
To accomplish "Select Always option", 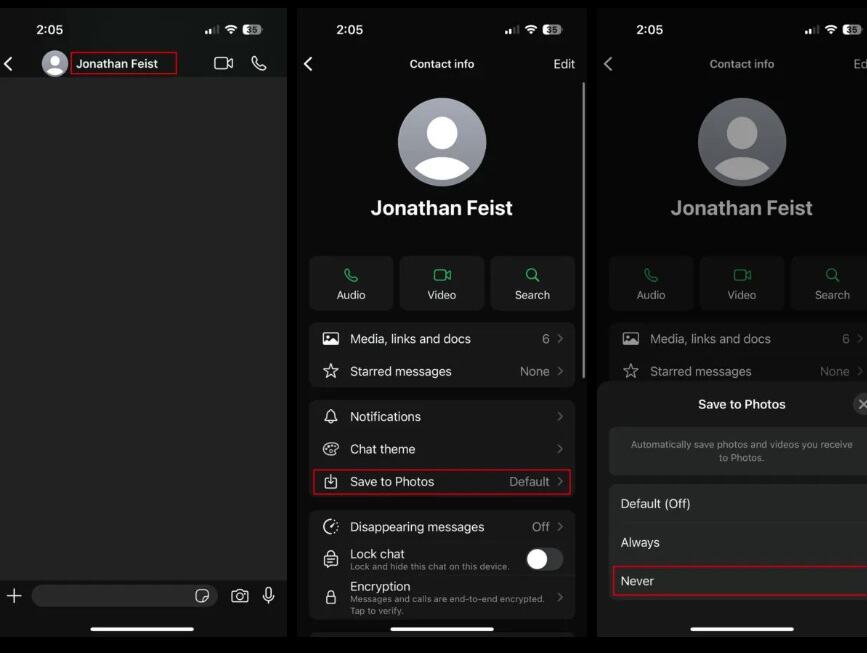I will pyautogui.click(x=738, y=542).
